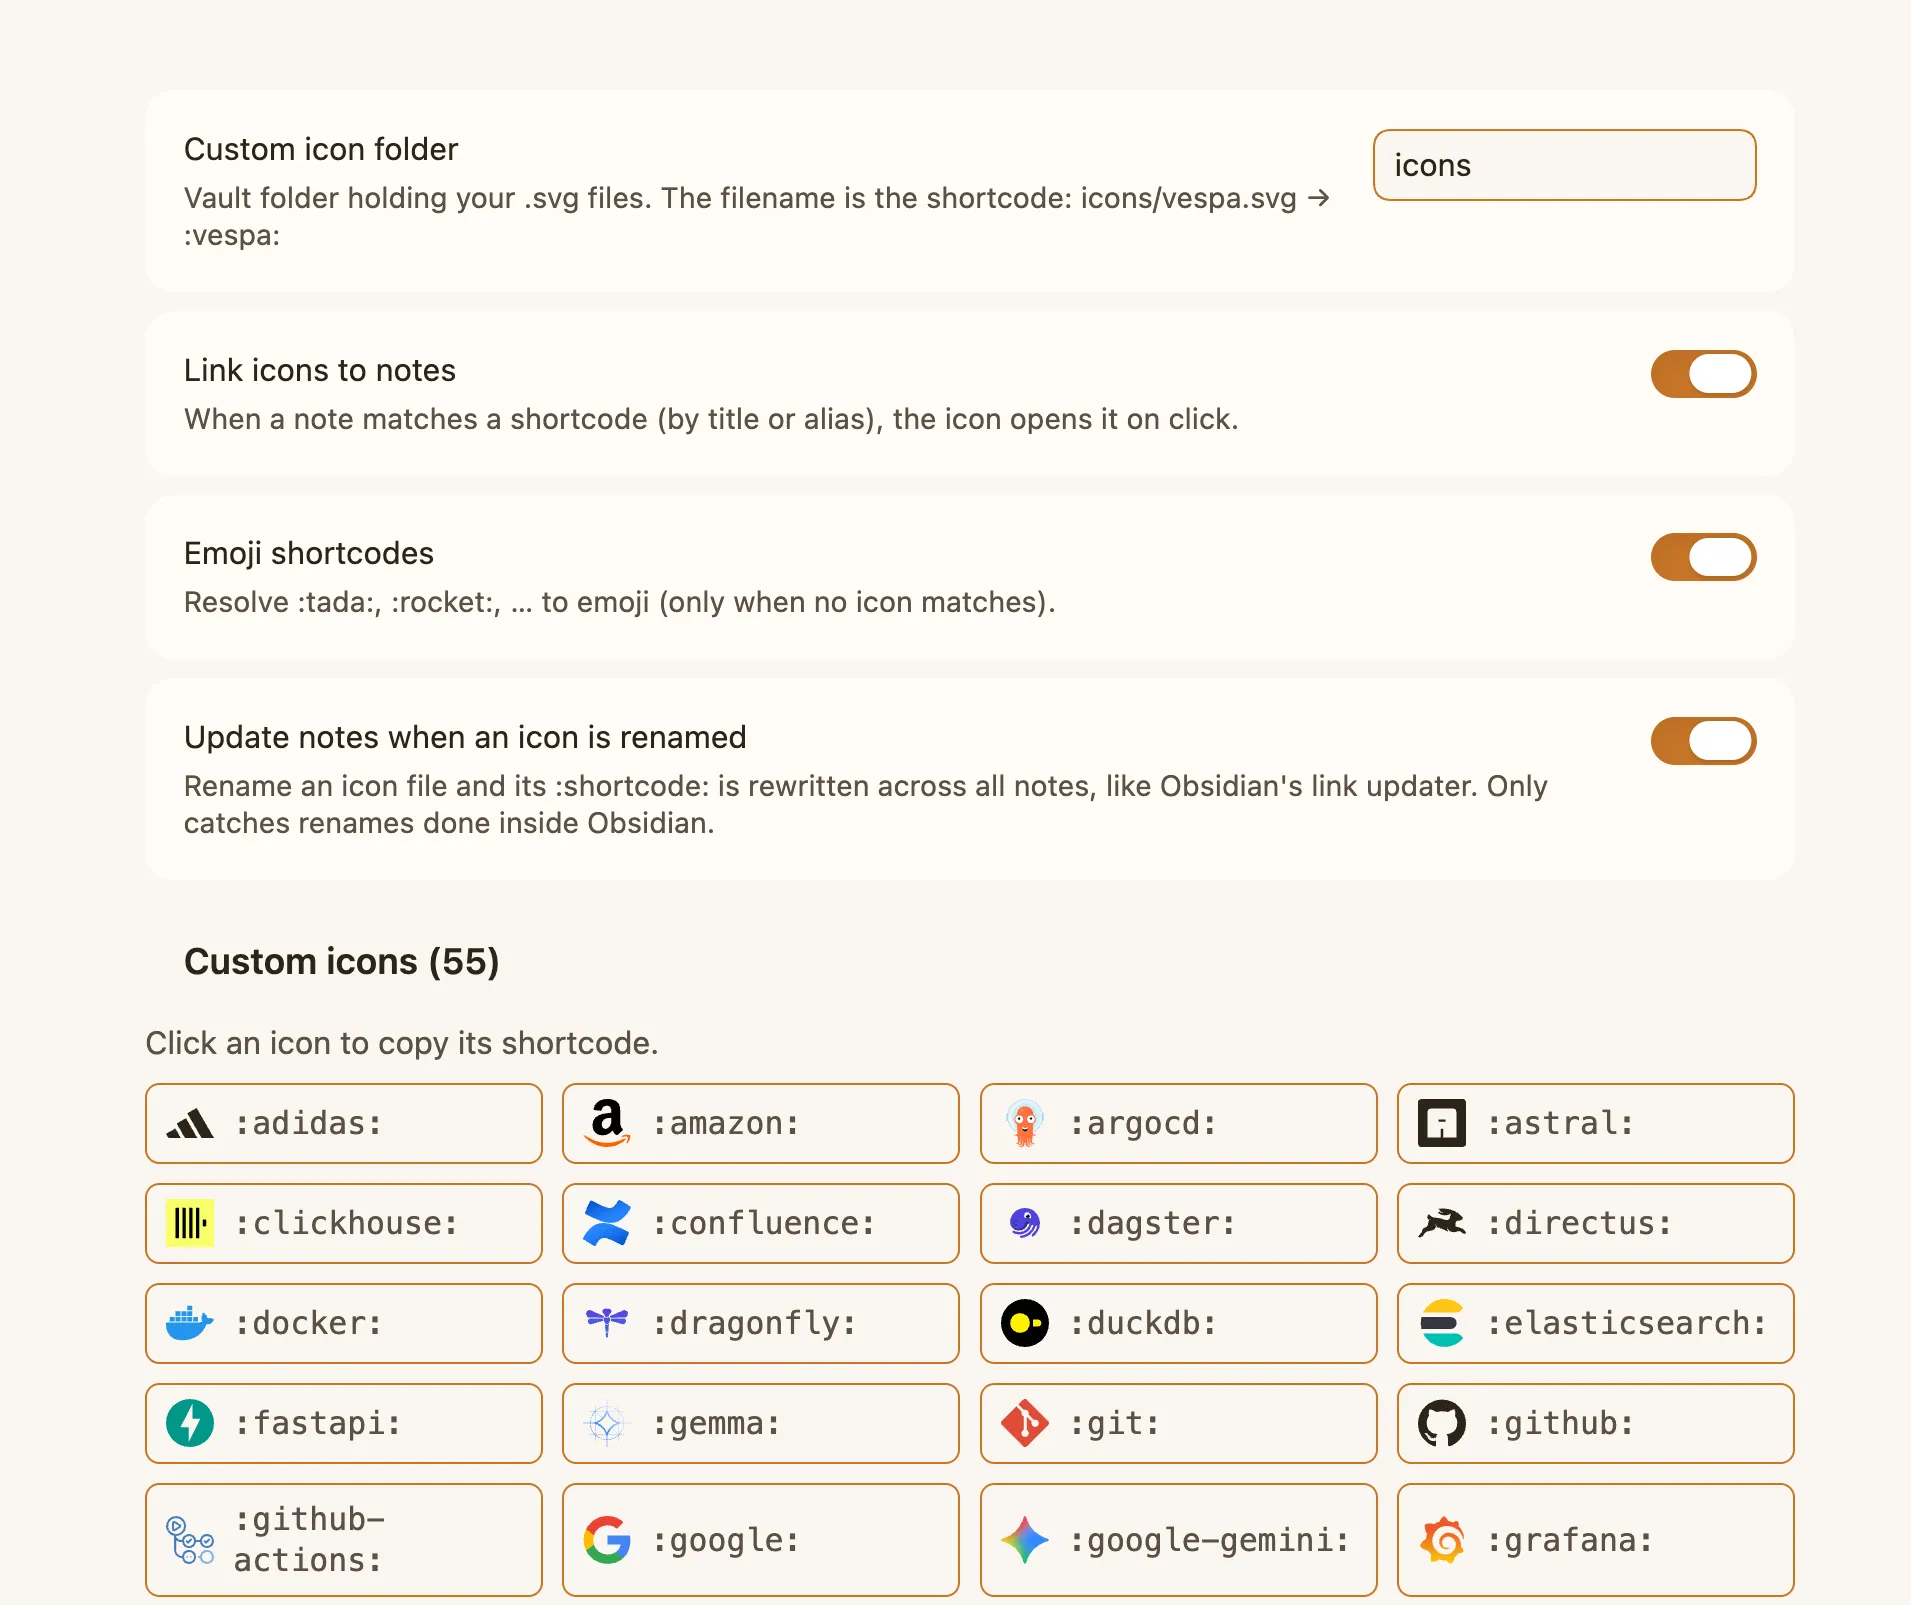Copy the :git: shortcode text
This screenshot has height=1605, width=1911.
pos(1115,1423)
